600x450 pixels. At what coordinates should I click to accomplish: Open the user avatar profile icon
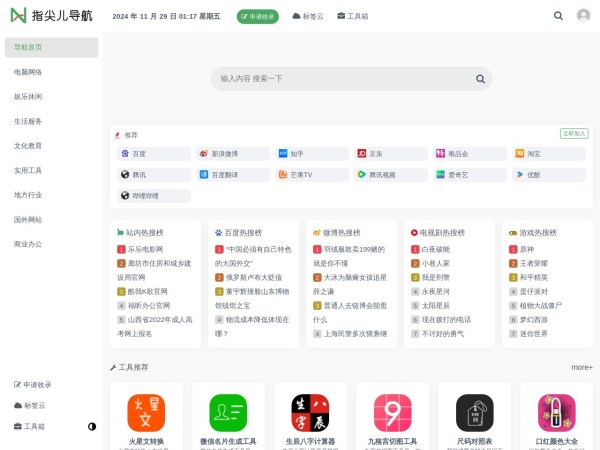coord(583,16)
